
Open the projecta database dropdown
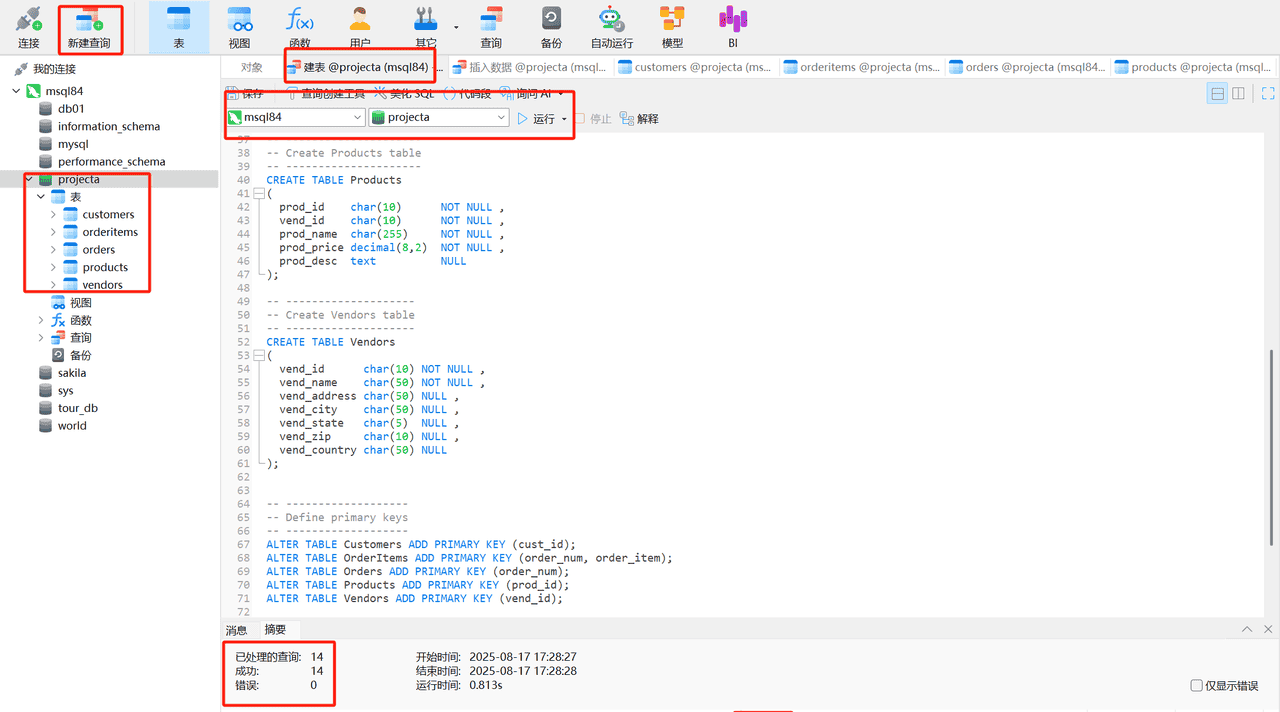(x=439, y=118)
